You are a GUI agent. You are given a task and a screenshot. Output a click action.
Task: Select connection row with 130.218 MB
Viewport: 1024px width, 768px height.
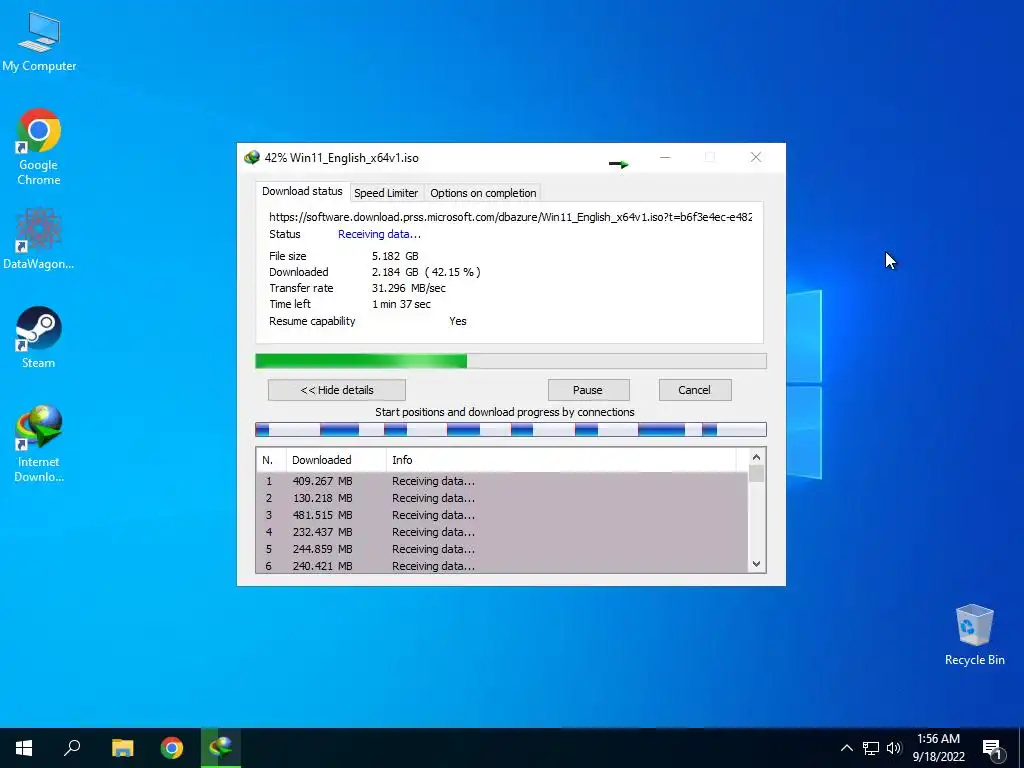(x=502, y=498)
